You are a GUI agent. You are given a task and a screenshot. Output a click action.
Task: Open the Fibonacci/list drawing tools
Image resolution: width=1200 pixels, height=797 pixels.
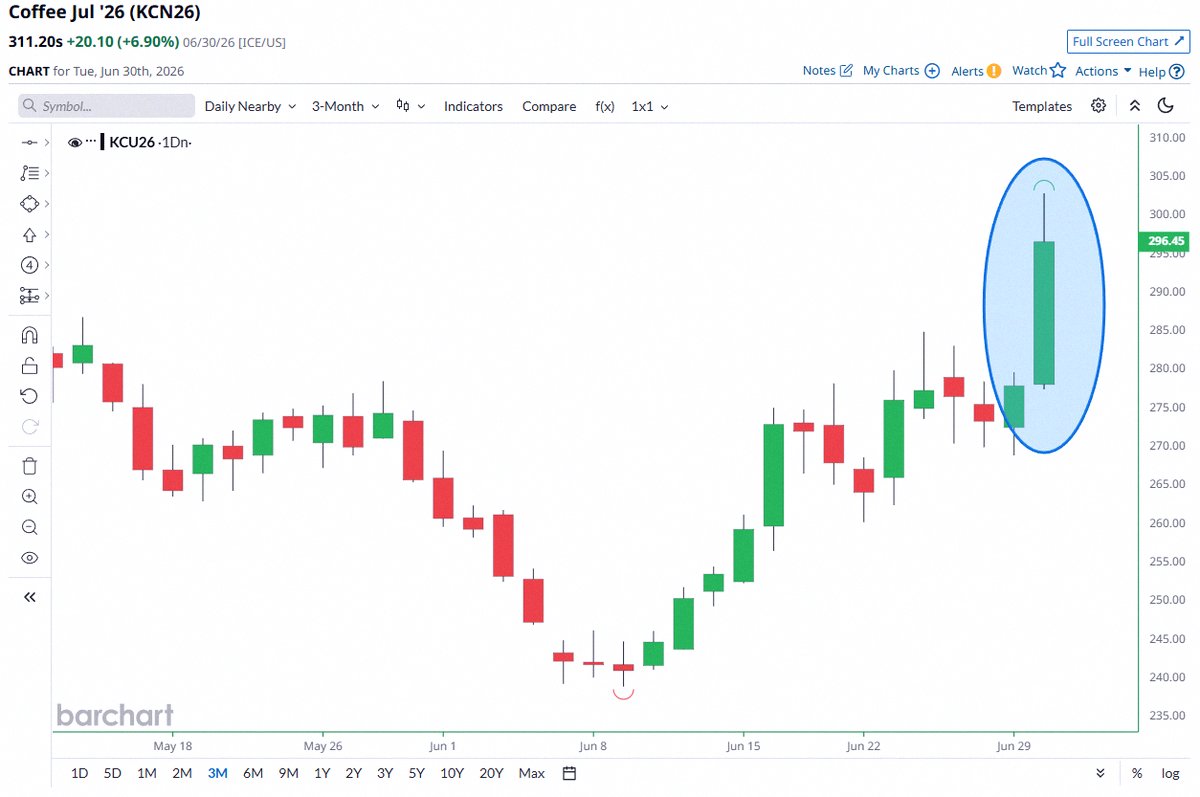(29, 173)
